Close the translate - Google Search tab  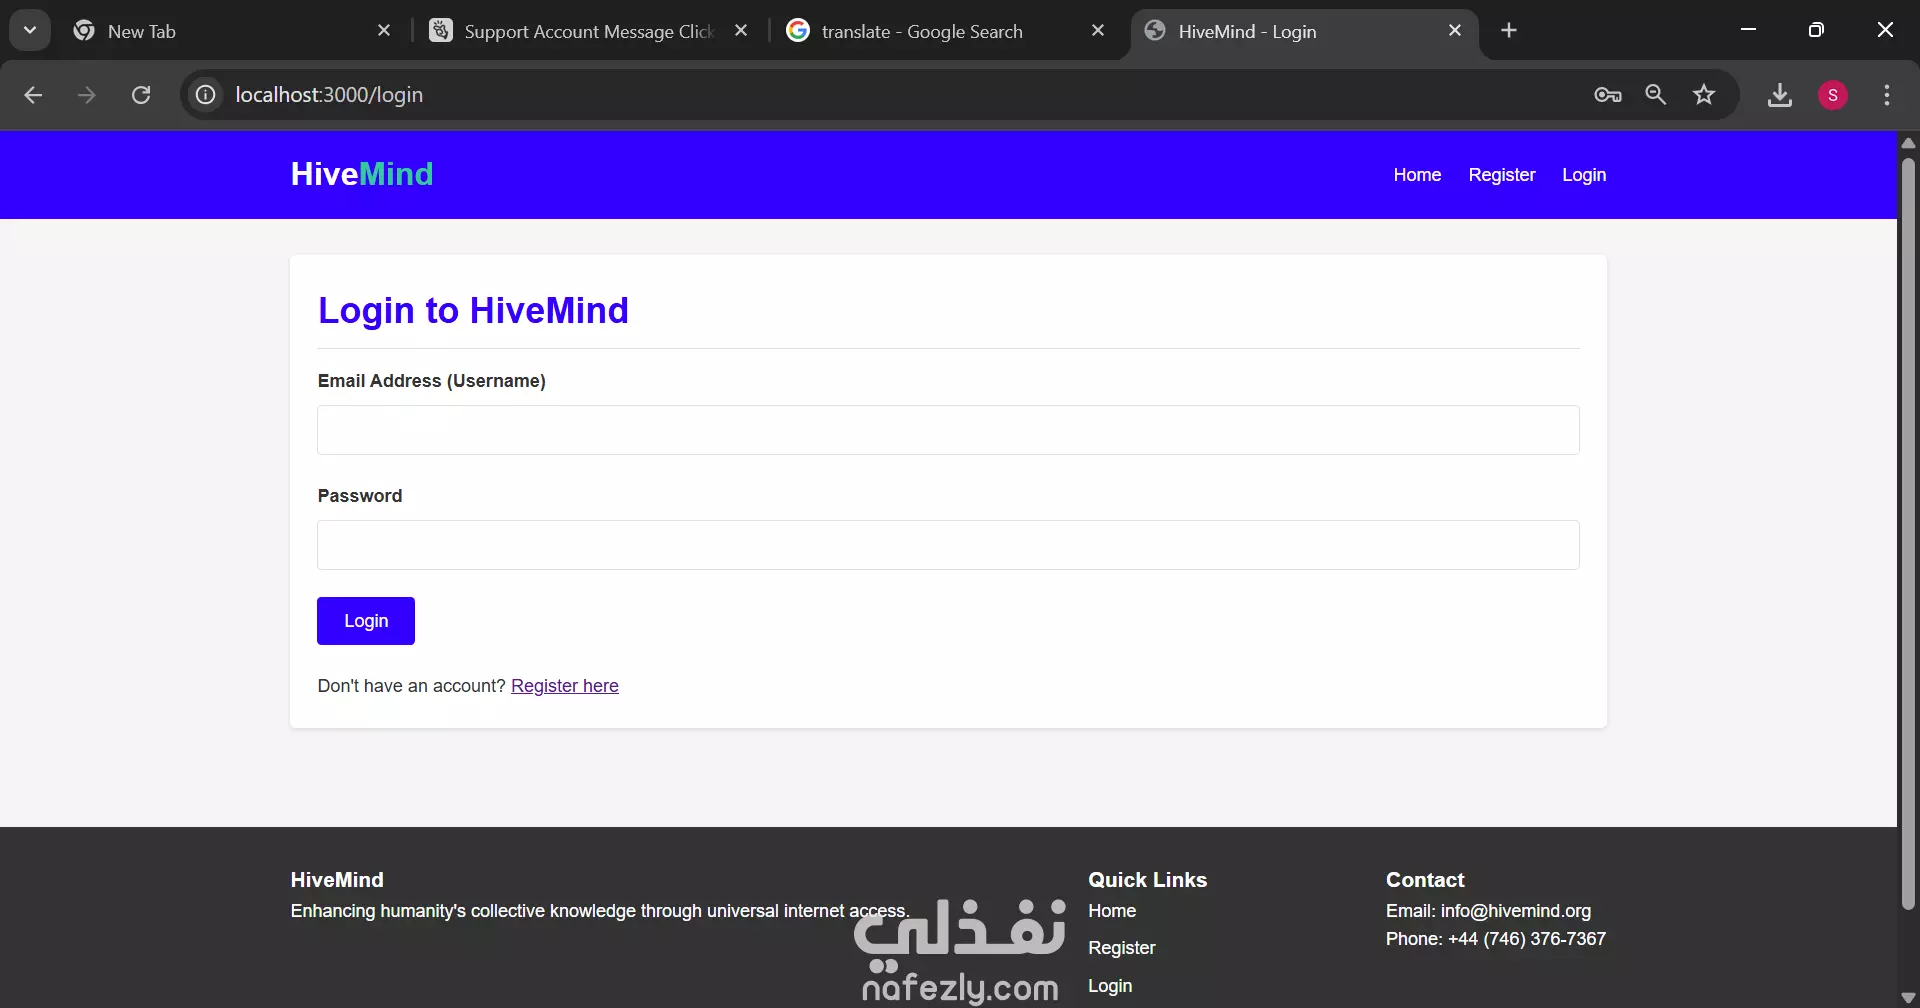(x=1098, y=31)
